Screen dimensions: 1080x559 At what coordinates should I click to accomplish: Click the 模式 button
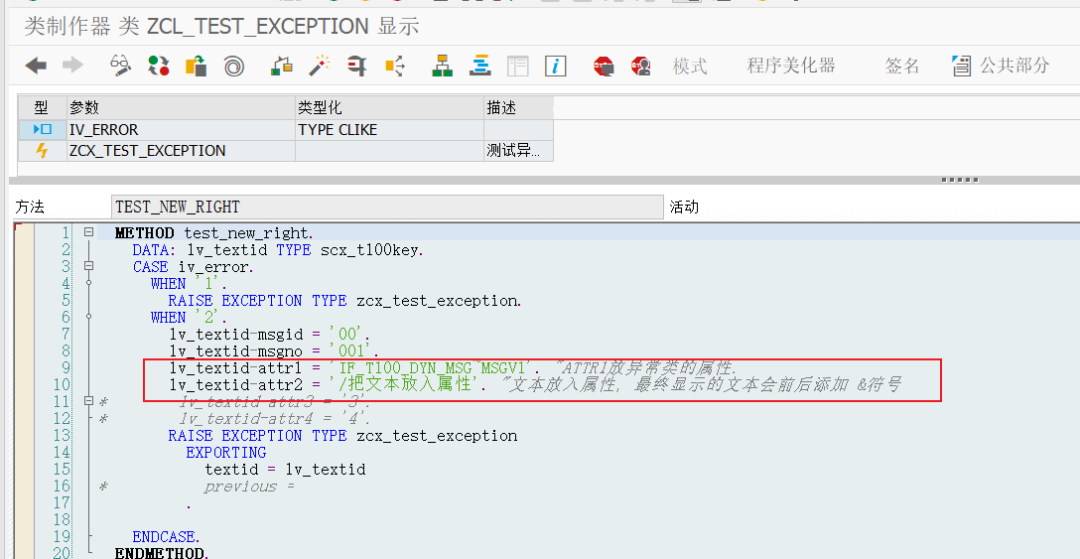pos(690,66)
